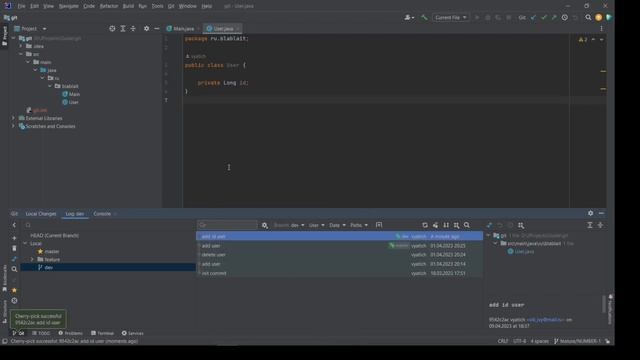Collapse the java source folder
This screenshot has height=360, width=640.
pyautogui.click(x=36, y=70)
